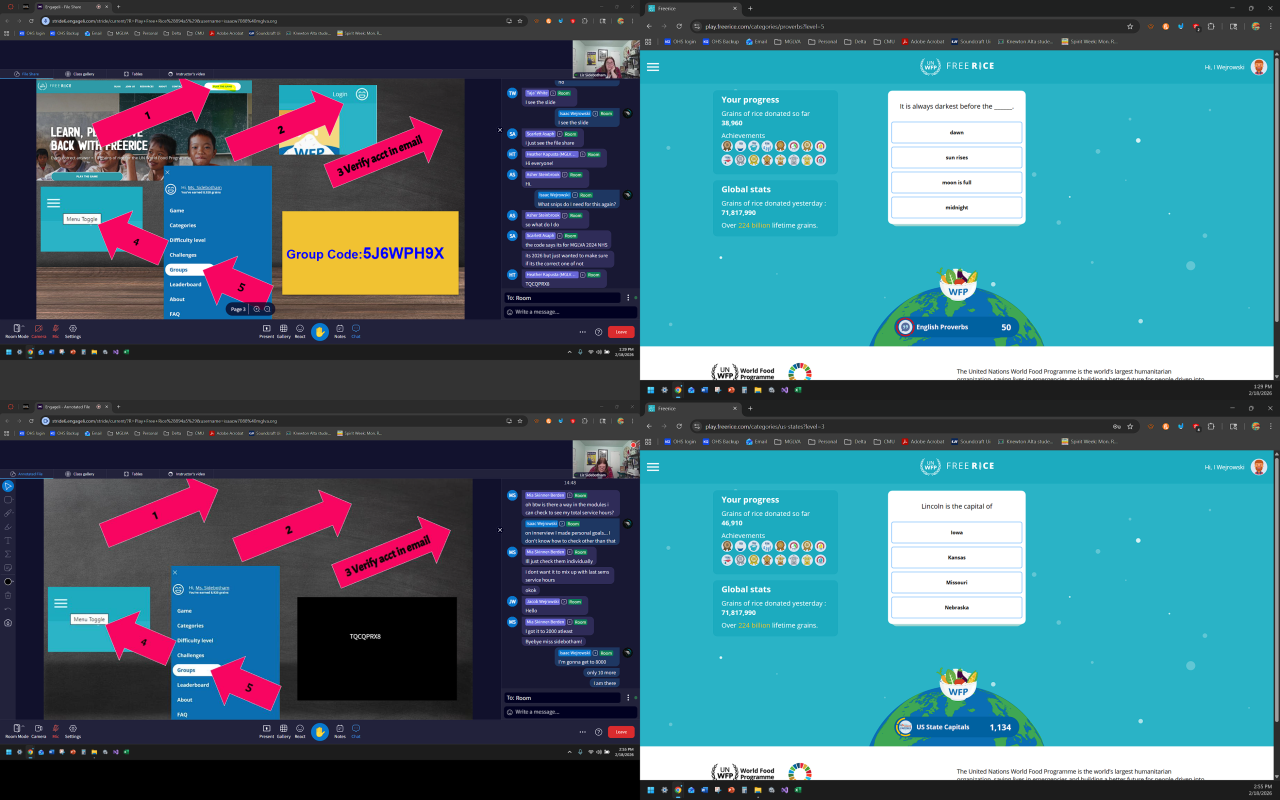Image resolution: width=1280 pixels, height=800 pixels.
Task: Choose the "moon is full" answer option
Action: click(x=956, y=183)
